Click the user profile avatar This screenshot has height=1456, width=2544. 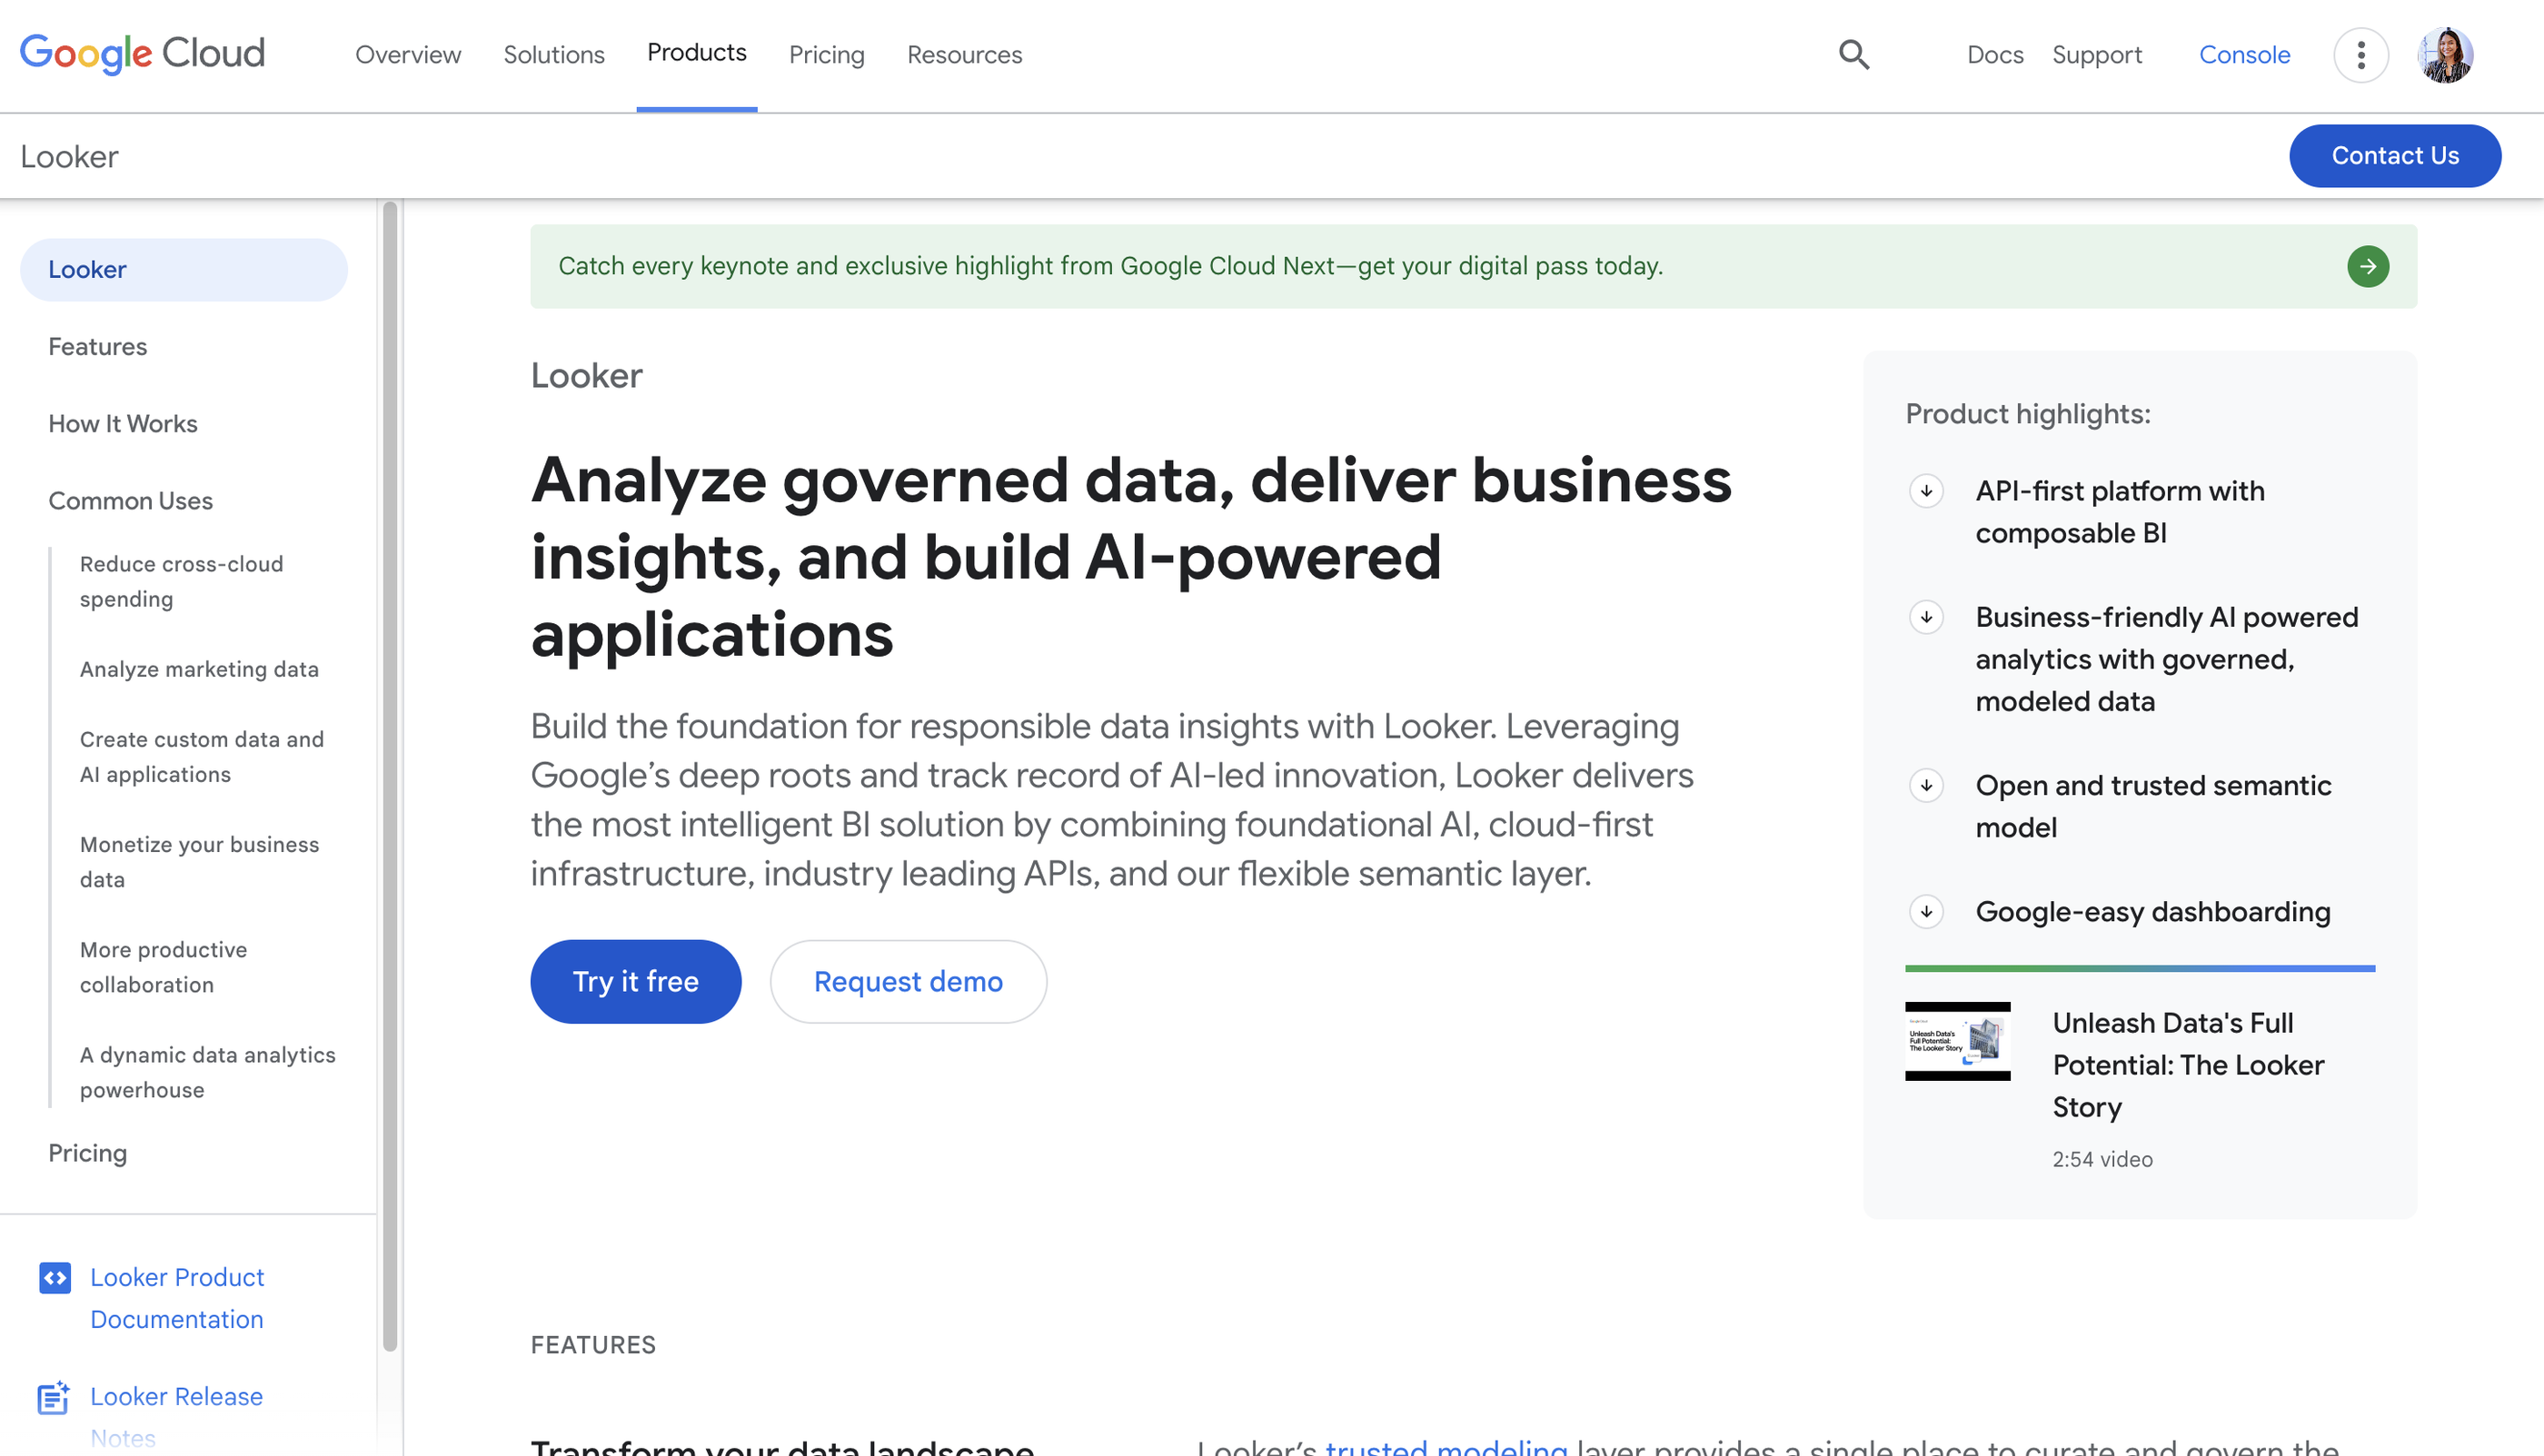tap(2447, 55)
